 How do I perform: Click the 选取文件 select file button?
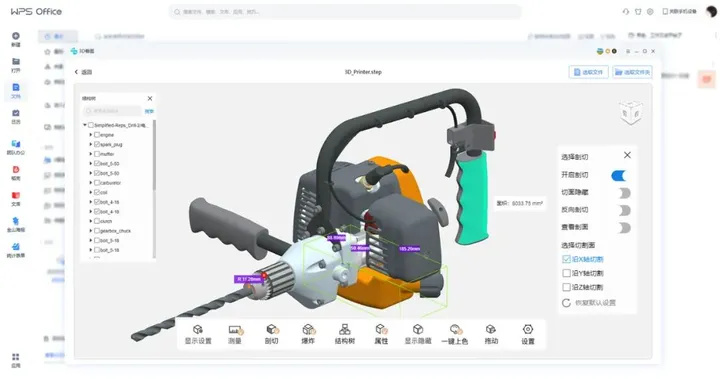tap(589, 72)
